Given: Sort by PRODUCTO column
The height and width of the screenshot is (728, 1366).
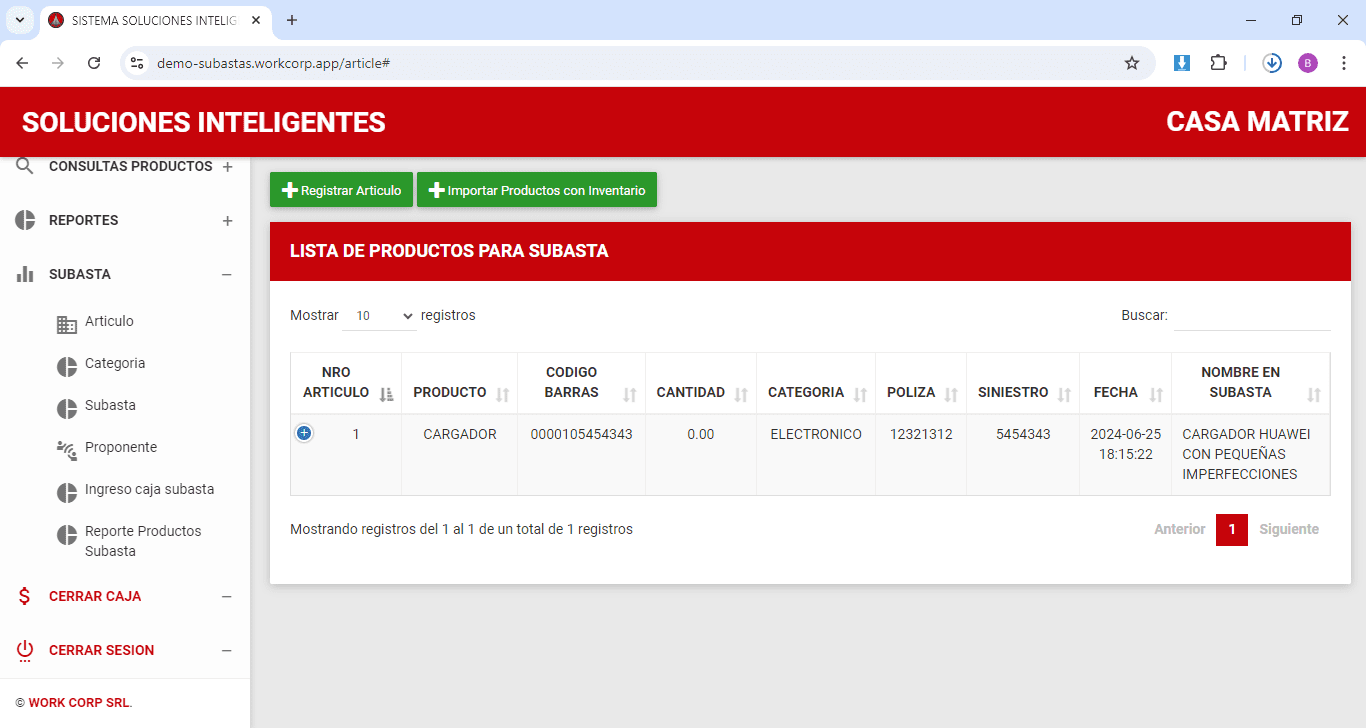Looking at the screenshot, I should point(459,383).
